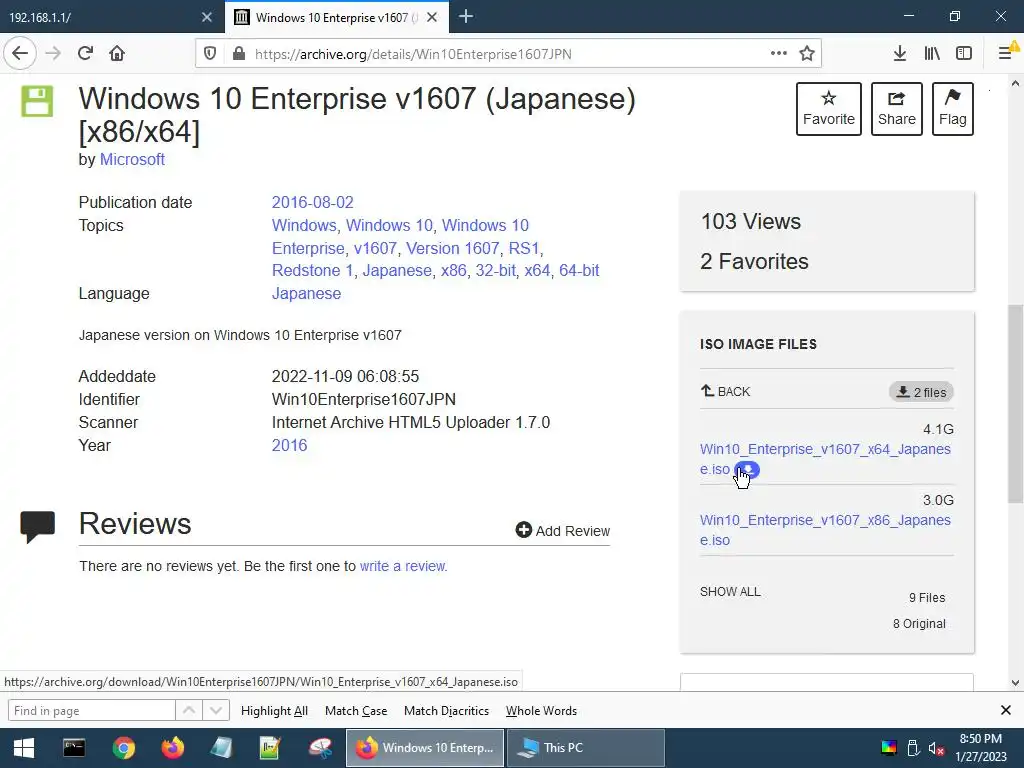The height and width of the screenshot is (768, 1024).
Task: Click SHOW ALL files
Action: 730,592
